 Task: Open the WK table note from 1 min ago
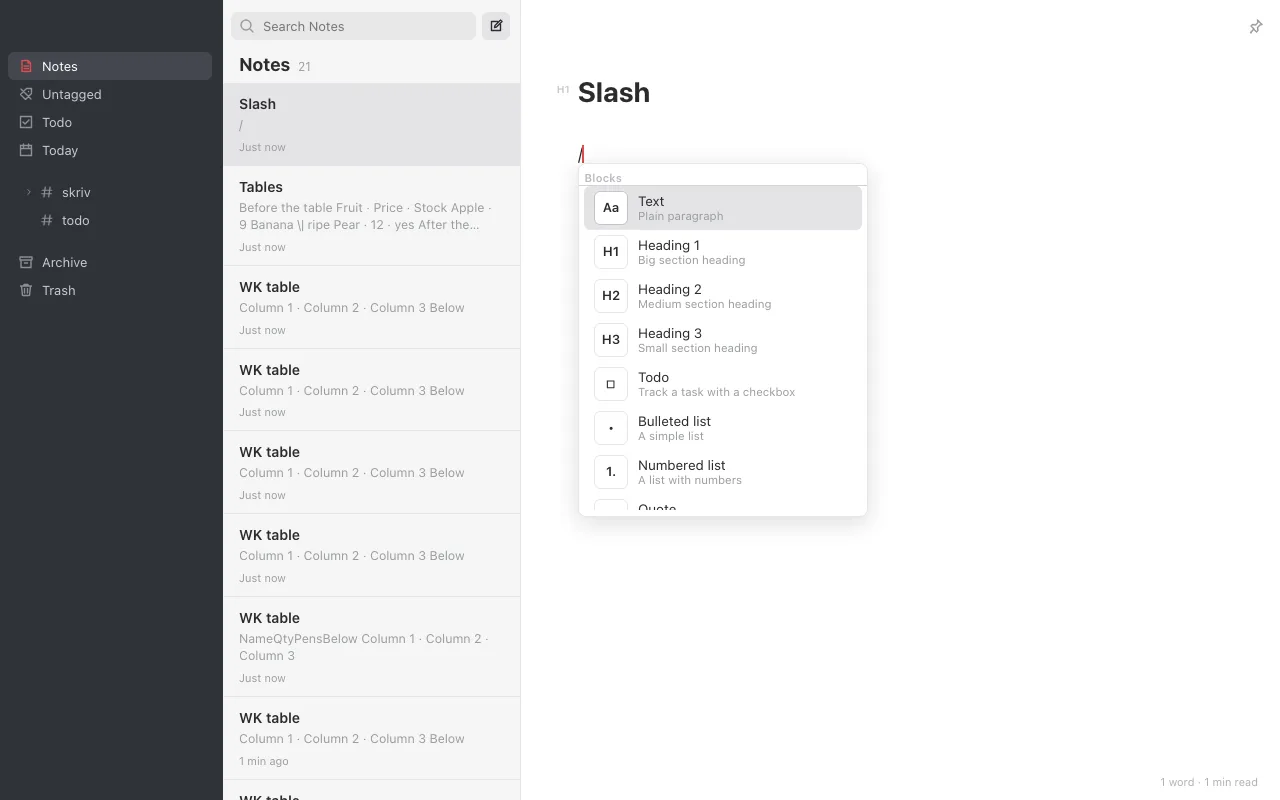click(371, 738)
